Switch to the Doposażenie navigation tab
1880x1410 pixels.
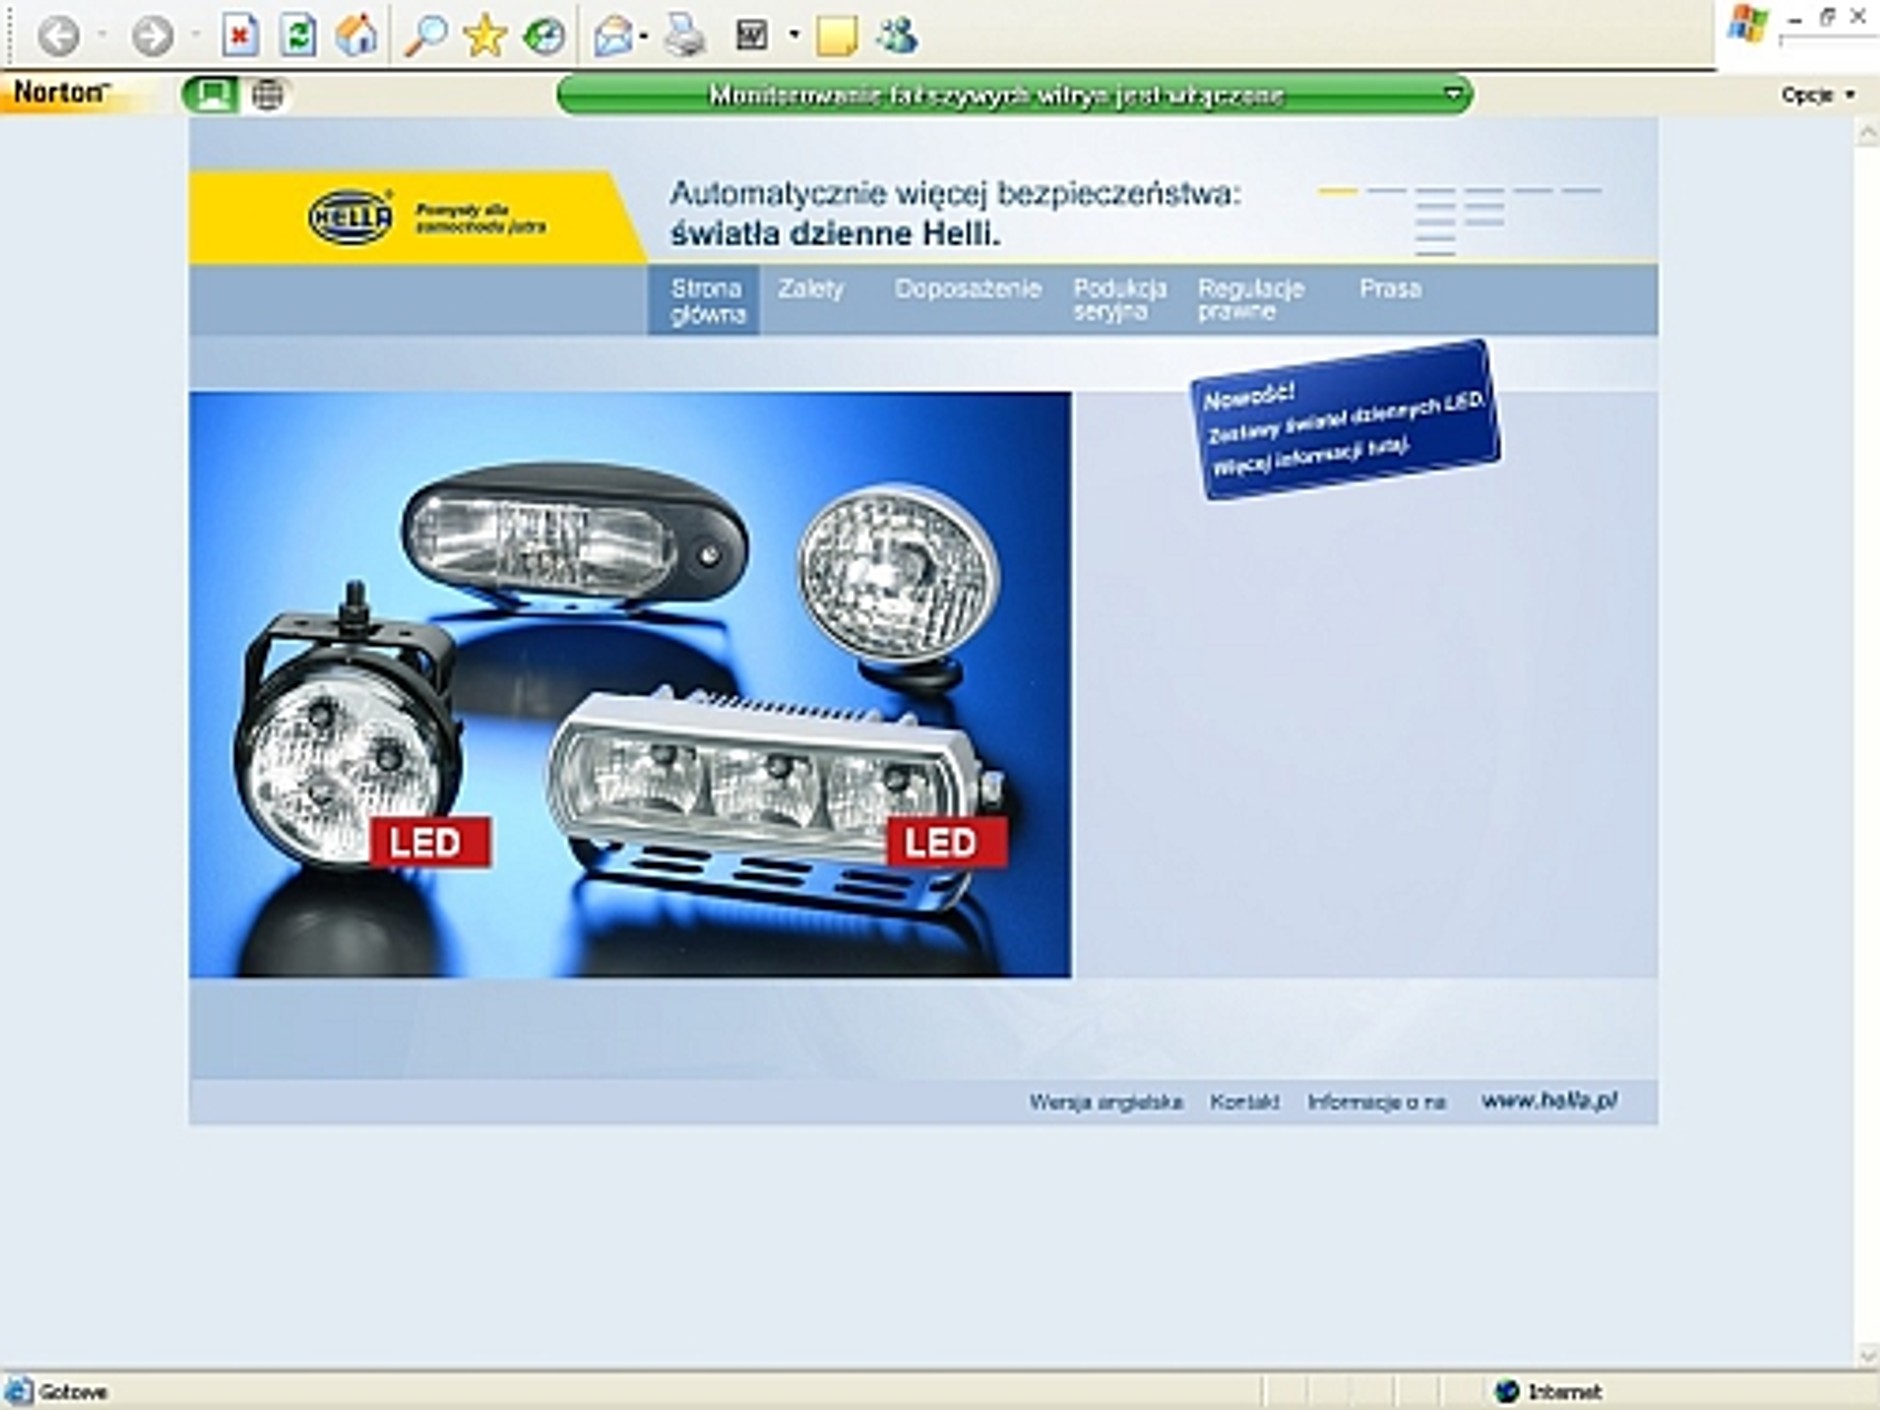(967, 290)
